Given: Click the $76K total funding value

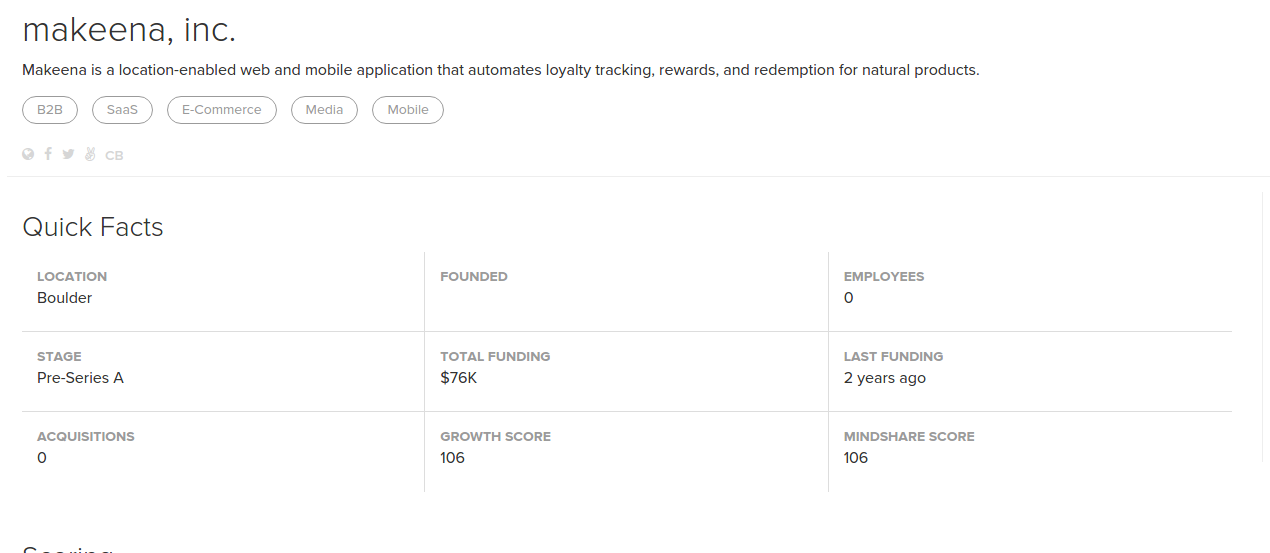Looking at the screenshot, I should [459, 378].
